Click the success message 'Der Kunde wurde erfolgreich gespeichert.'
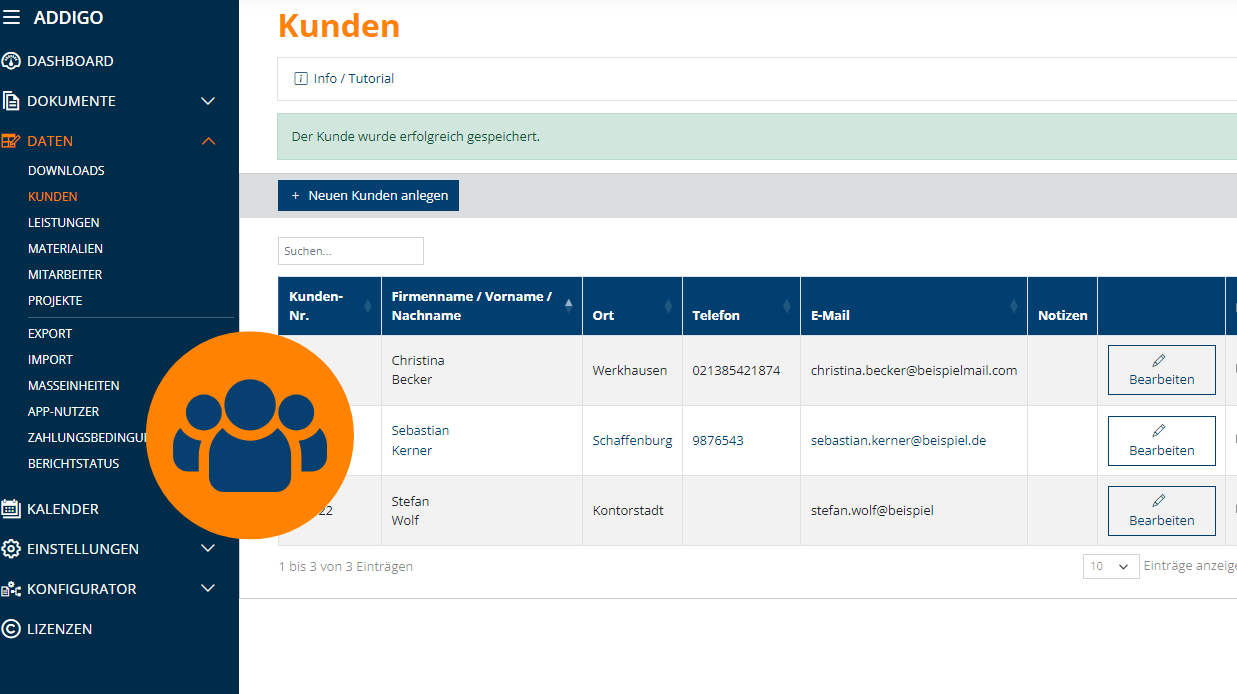 [415, 136]
